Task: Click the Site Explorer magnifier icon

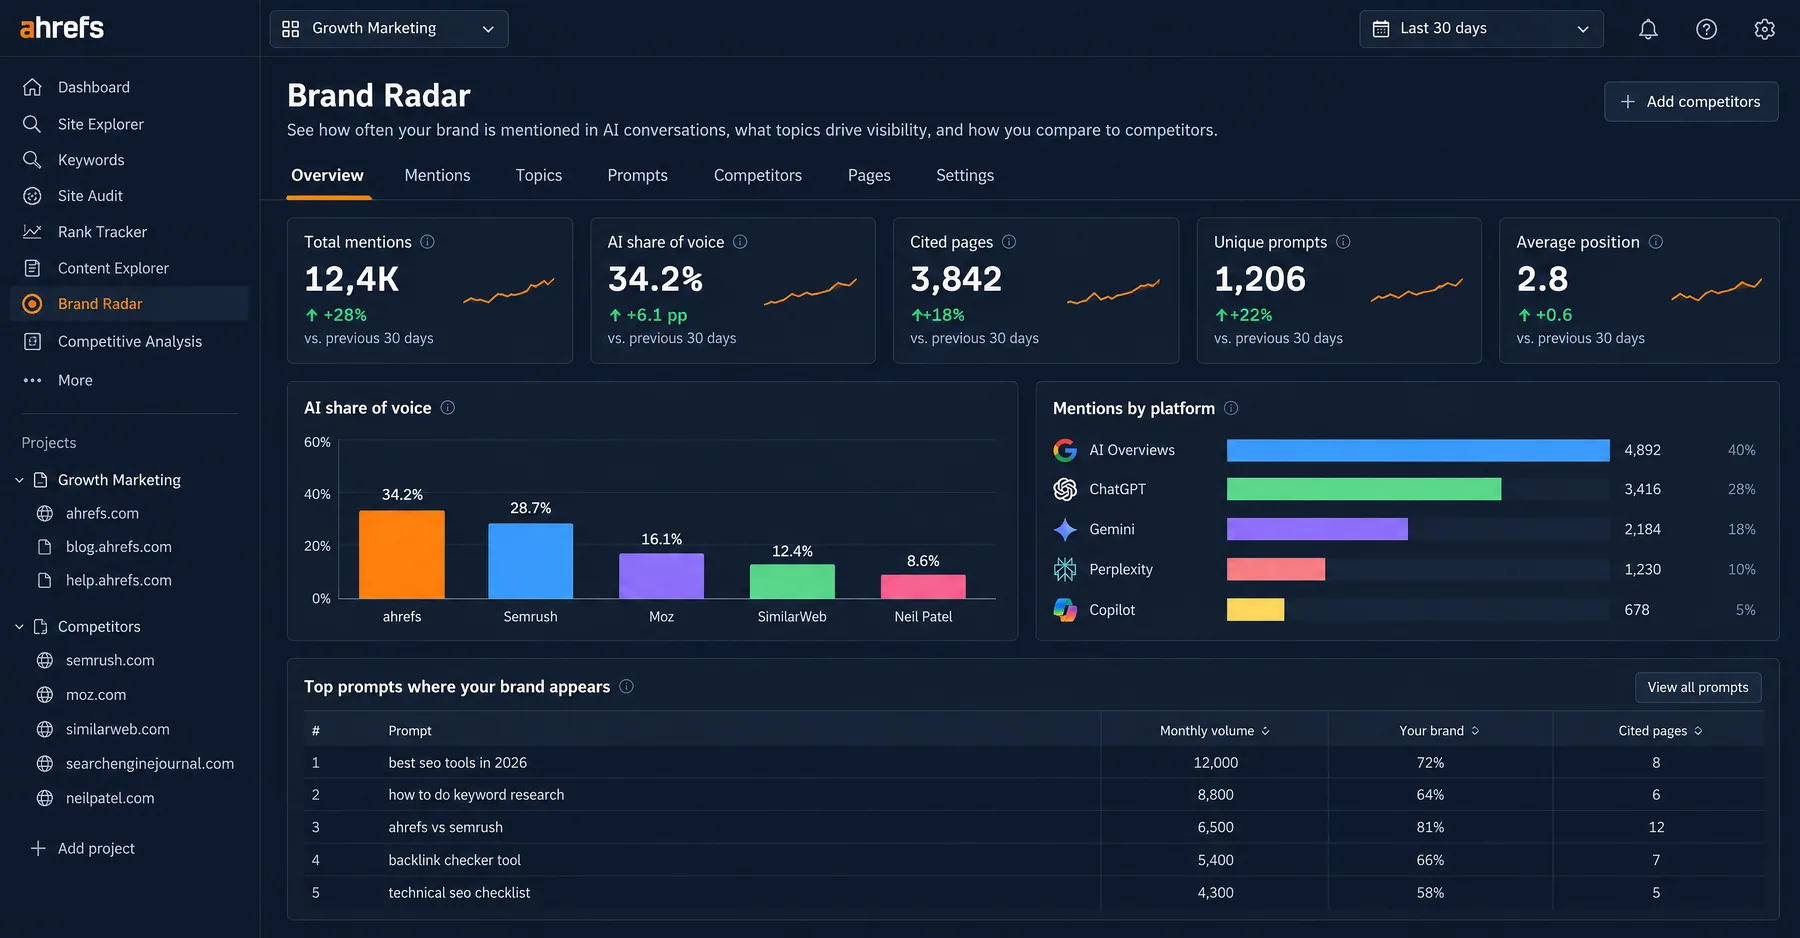Action: pos(32,124)
